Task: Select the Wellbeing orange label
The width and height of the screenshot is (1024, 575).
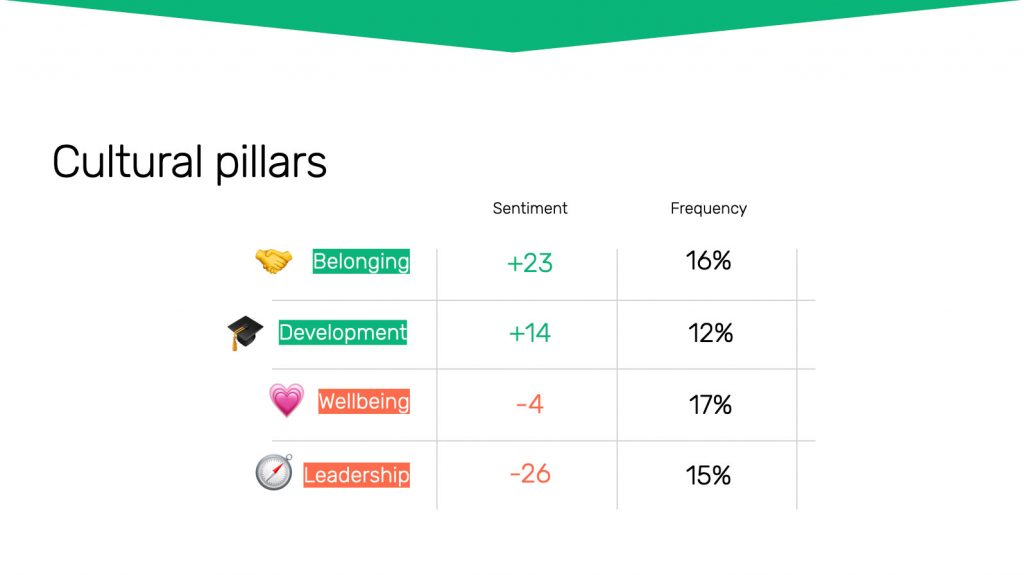Action: [364, 401]
